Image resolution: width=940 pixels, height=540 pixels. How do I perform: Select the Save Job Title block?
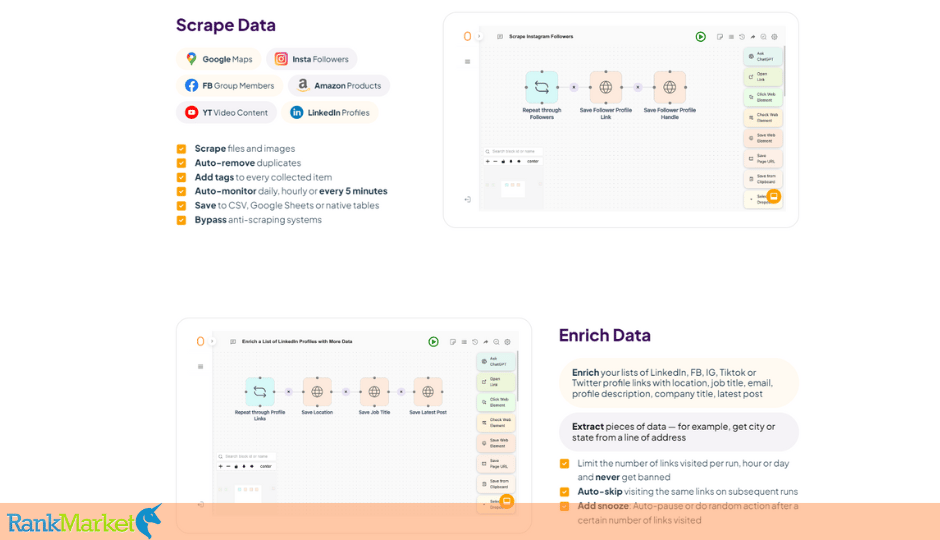[374, 391]
